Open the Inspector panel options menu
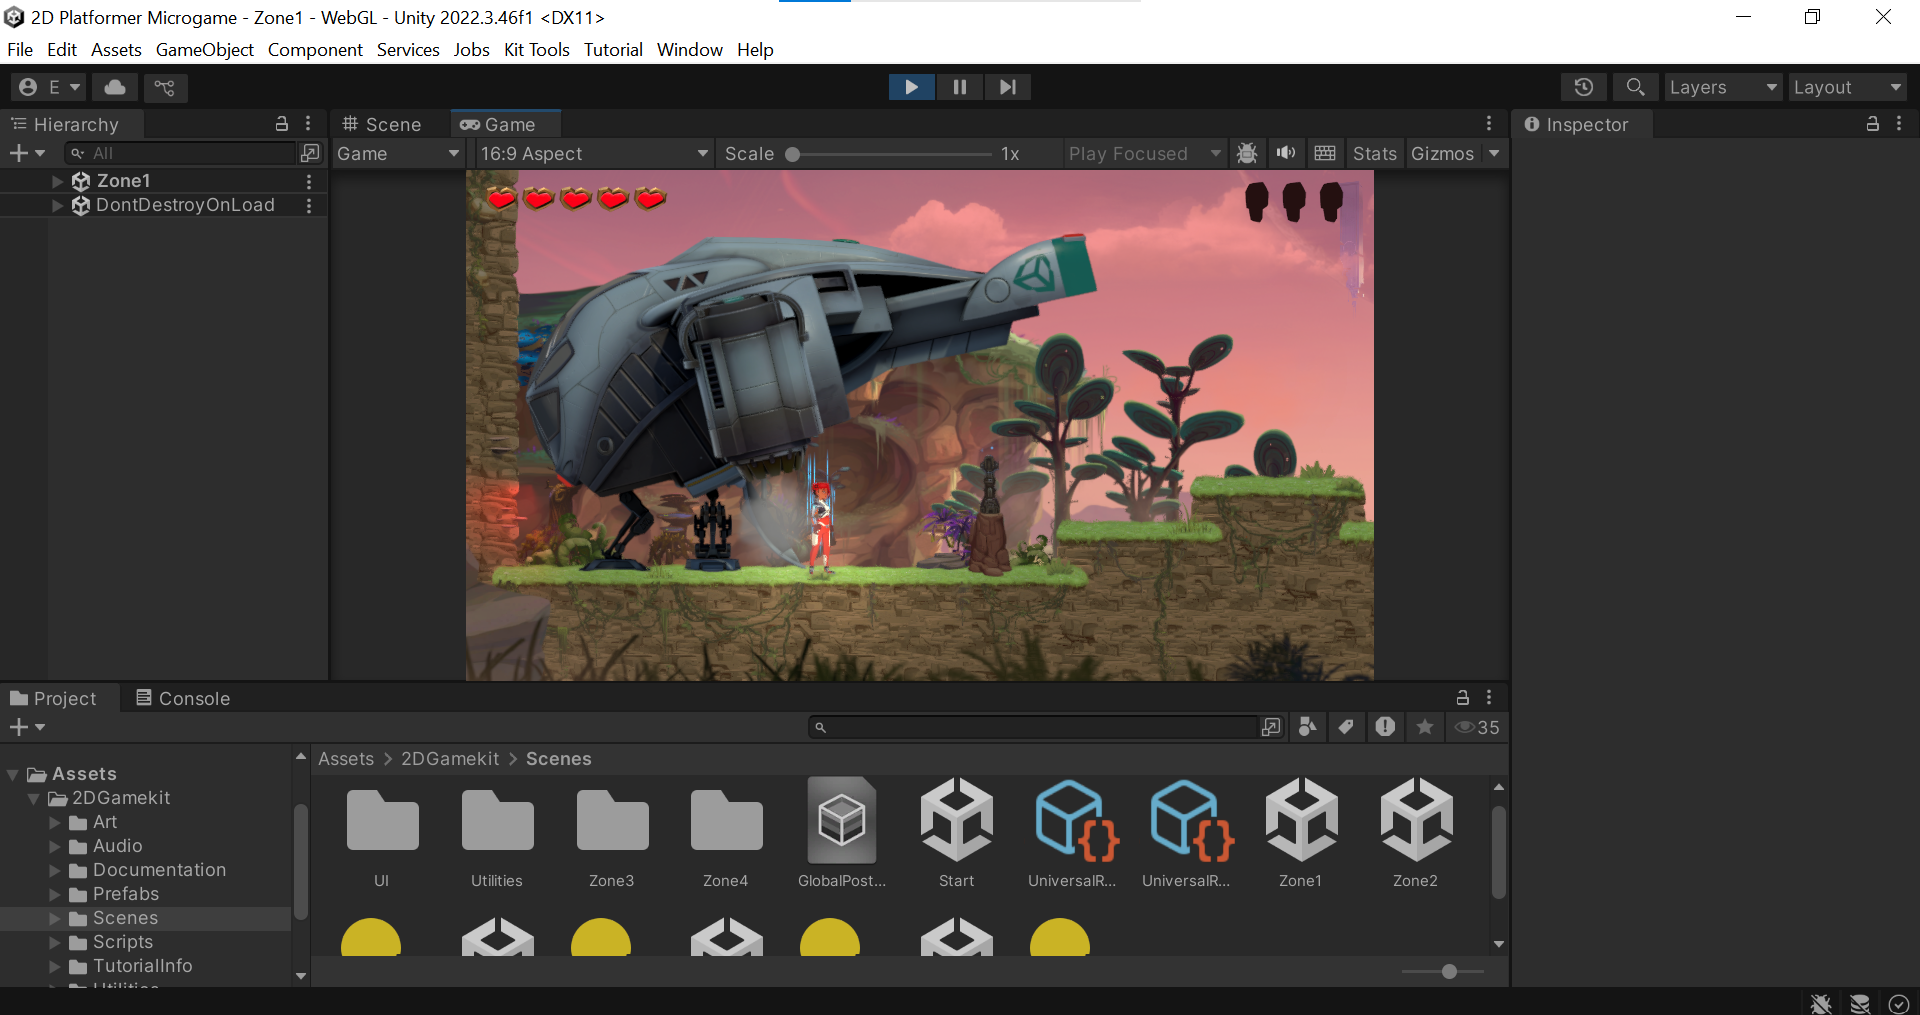This screenshot has height=1015, width=1920. tap(1899, 124)
